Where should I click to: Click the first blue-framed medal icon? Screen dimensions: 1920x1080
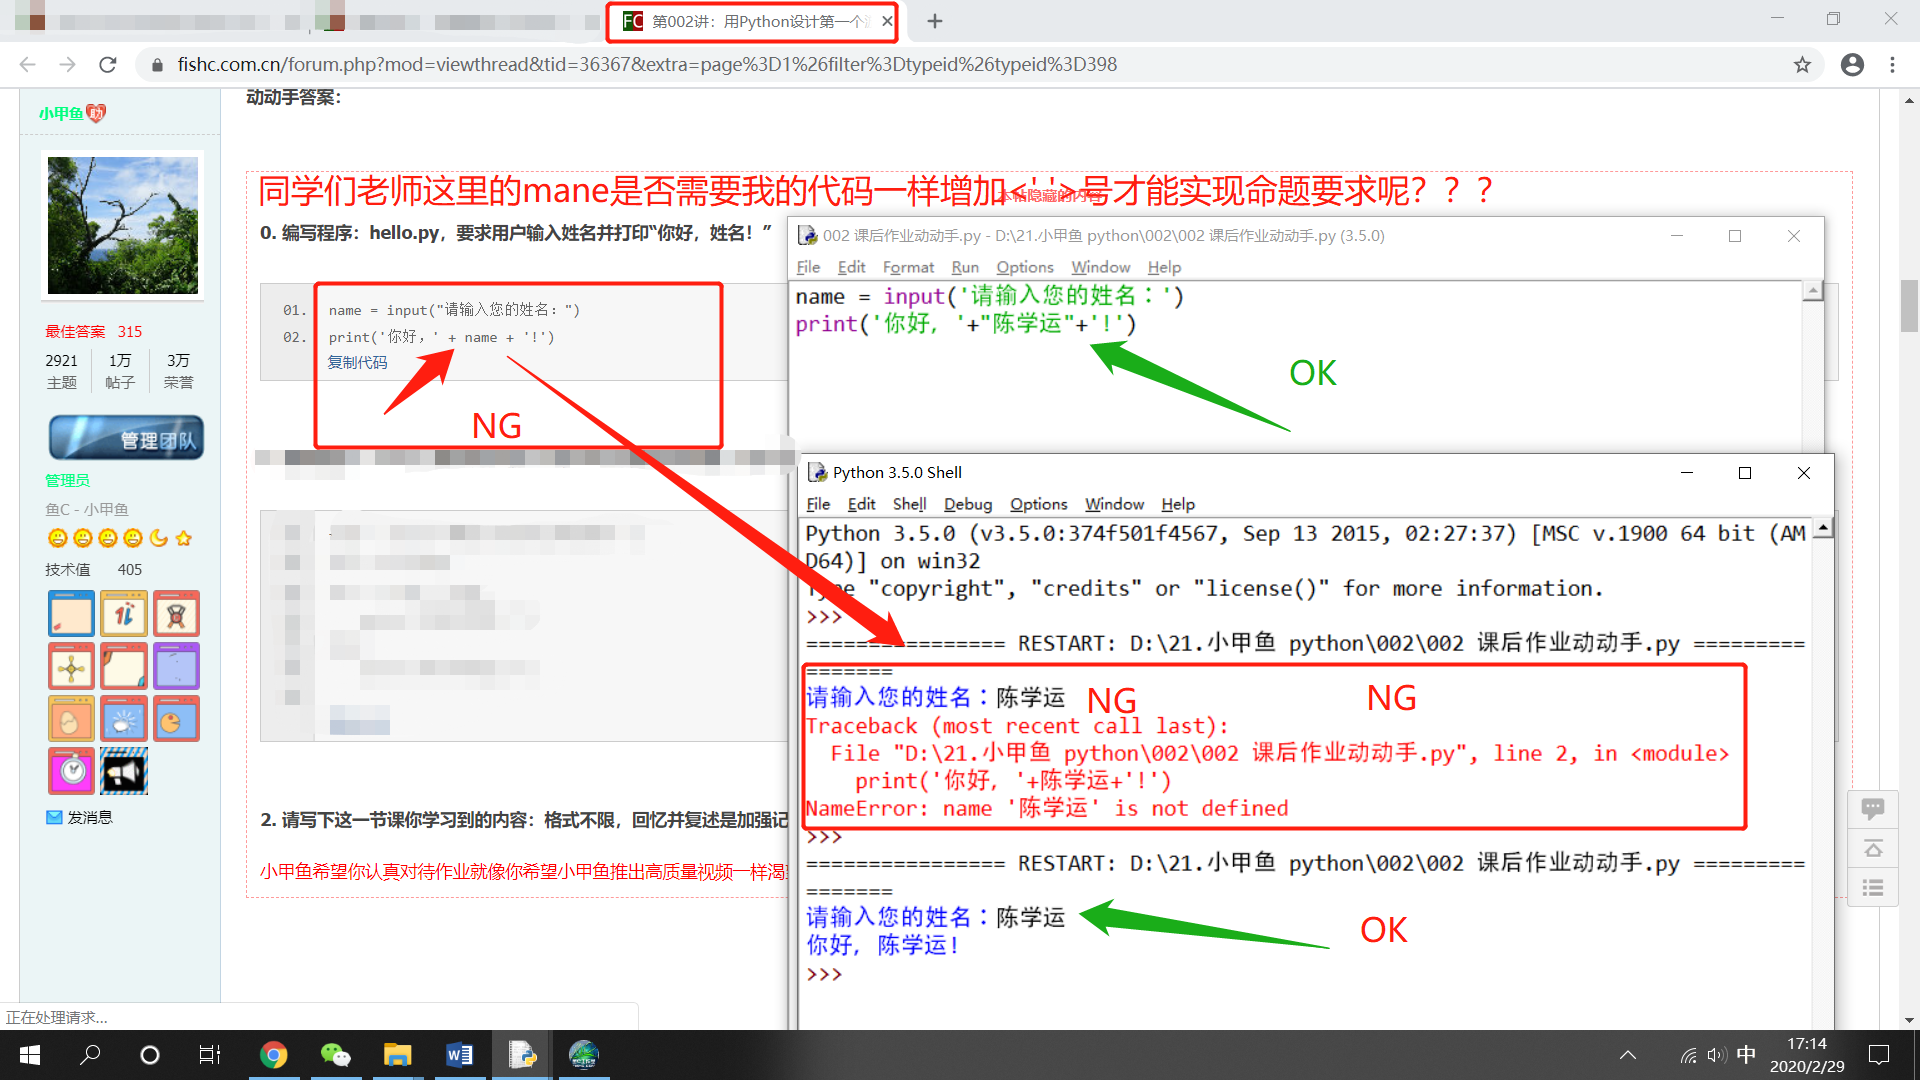(x=71, y=613)
